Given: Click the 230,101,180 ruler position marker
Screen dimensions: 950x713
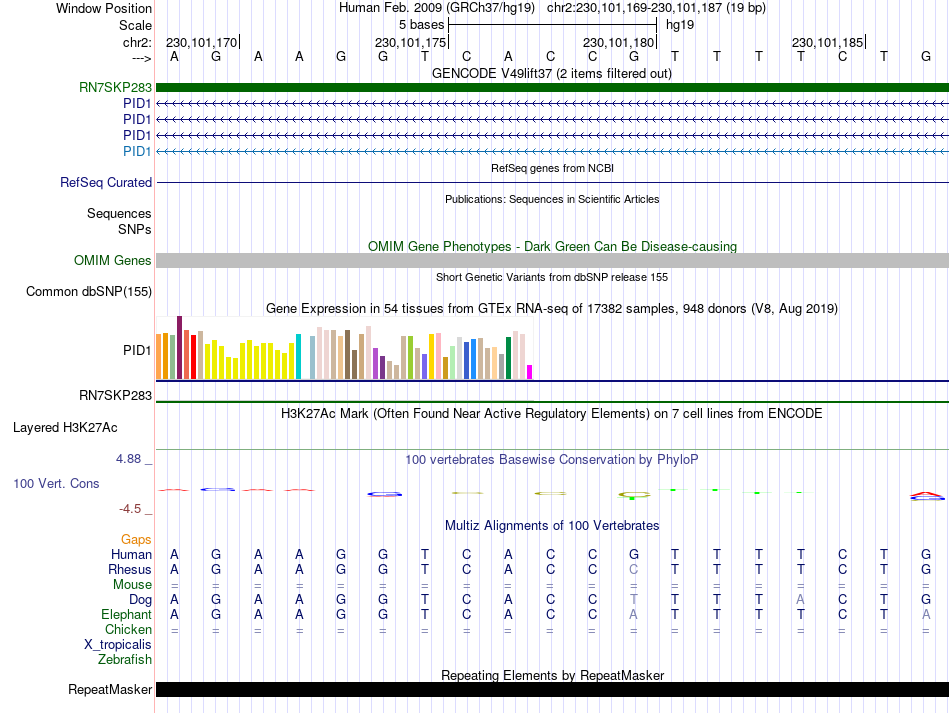Looking at the screenshot, I should (619, 42).
